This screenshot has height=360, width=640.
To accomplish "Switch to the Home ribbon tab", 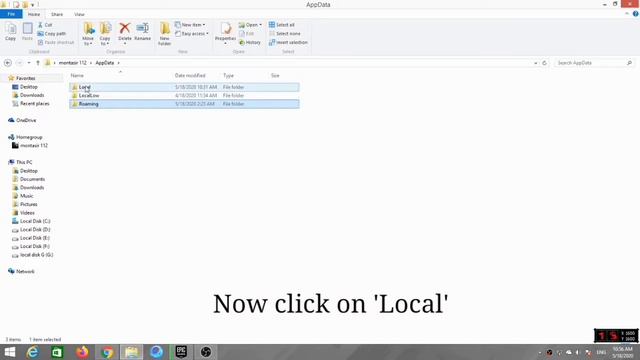I will 34,14.
